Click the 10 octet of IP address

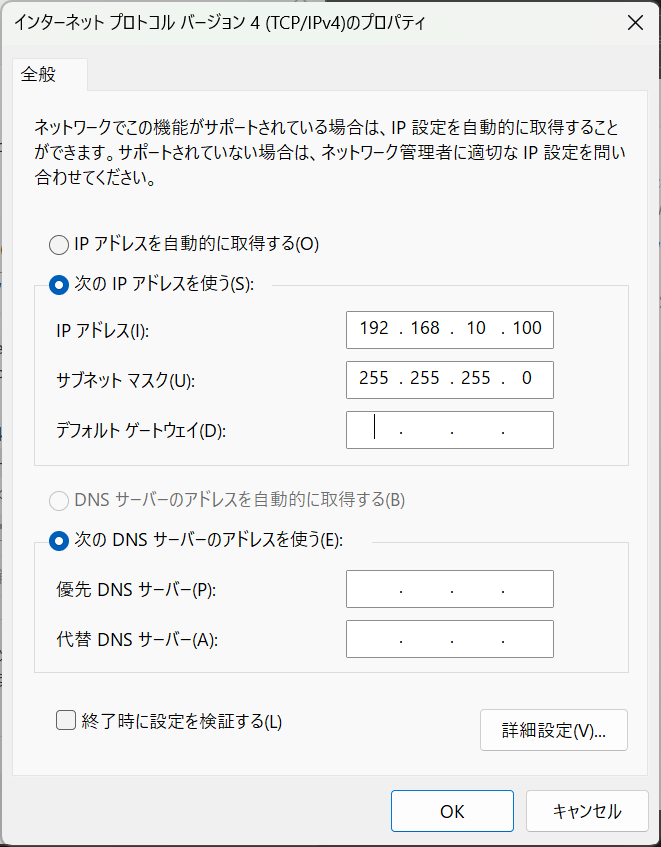pyautogui.click(x=476, y=330)
